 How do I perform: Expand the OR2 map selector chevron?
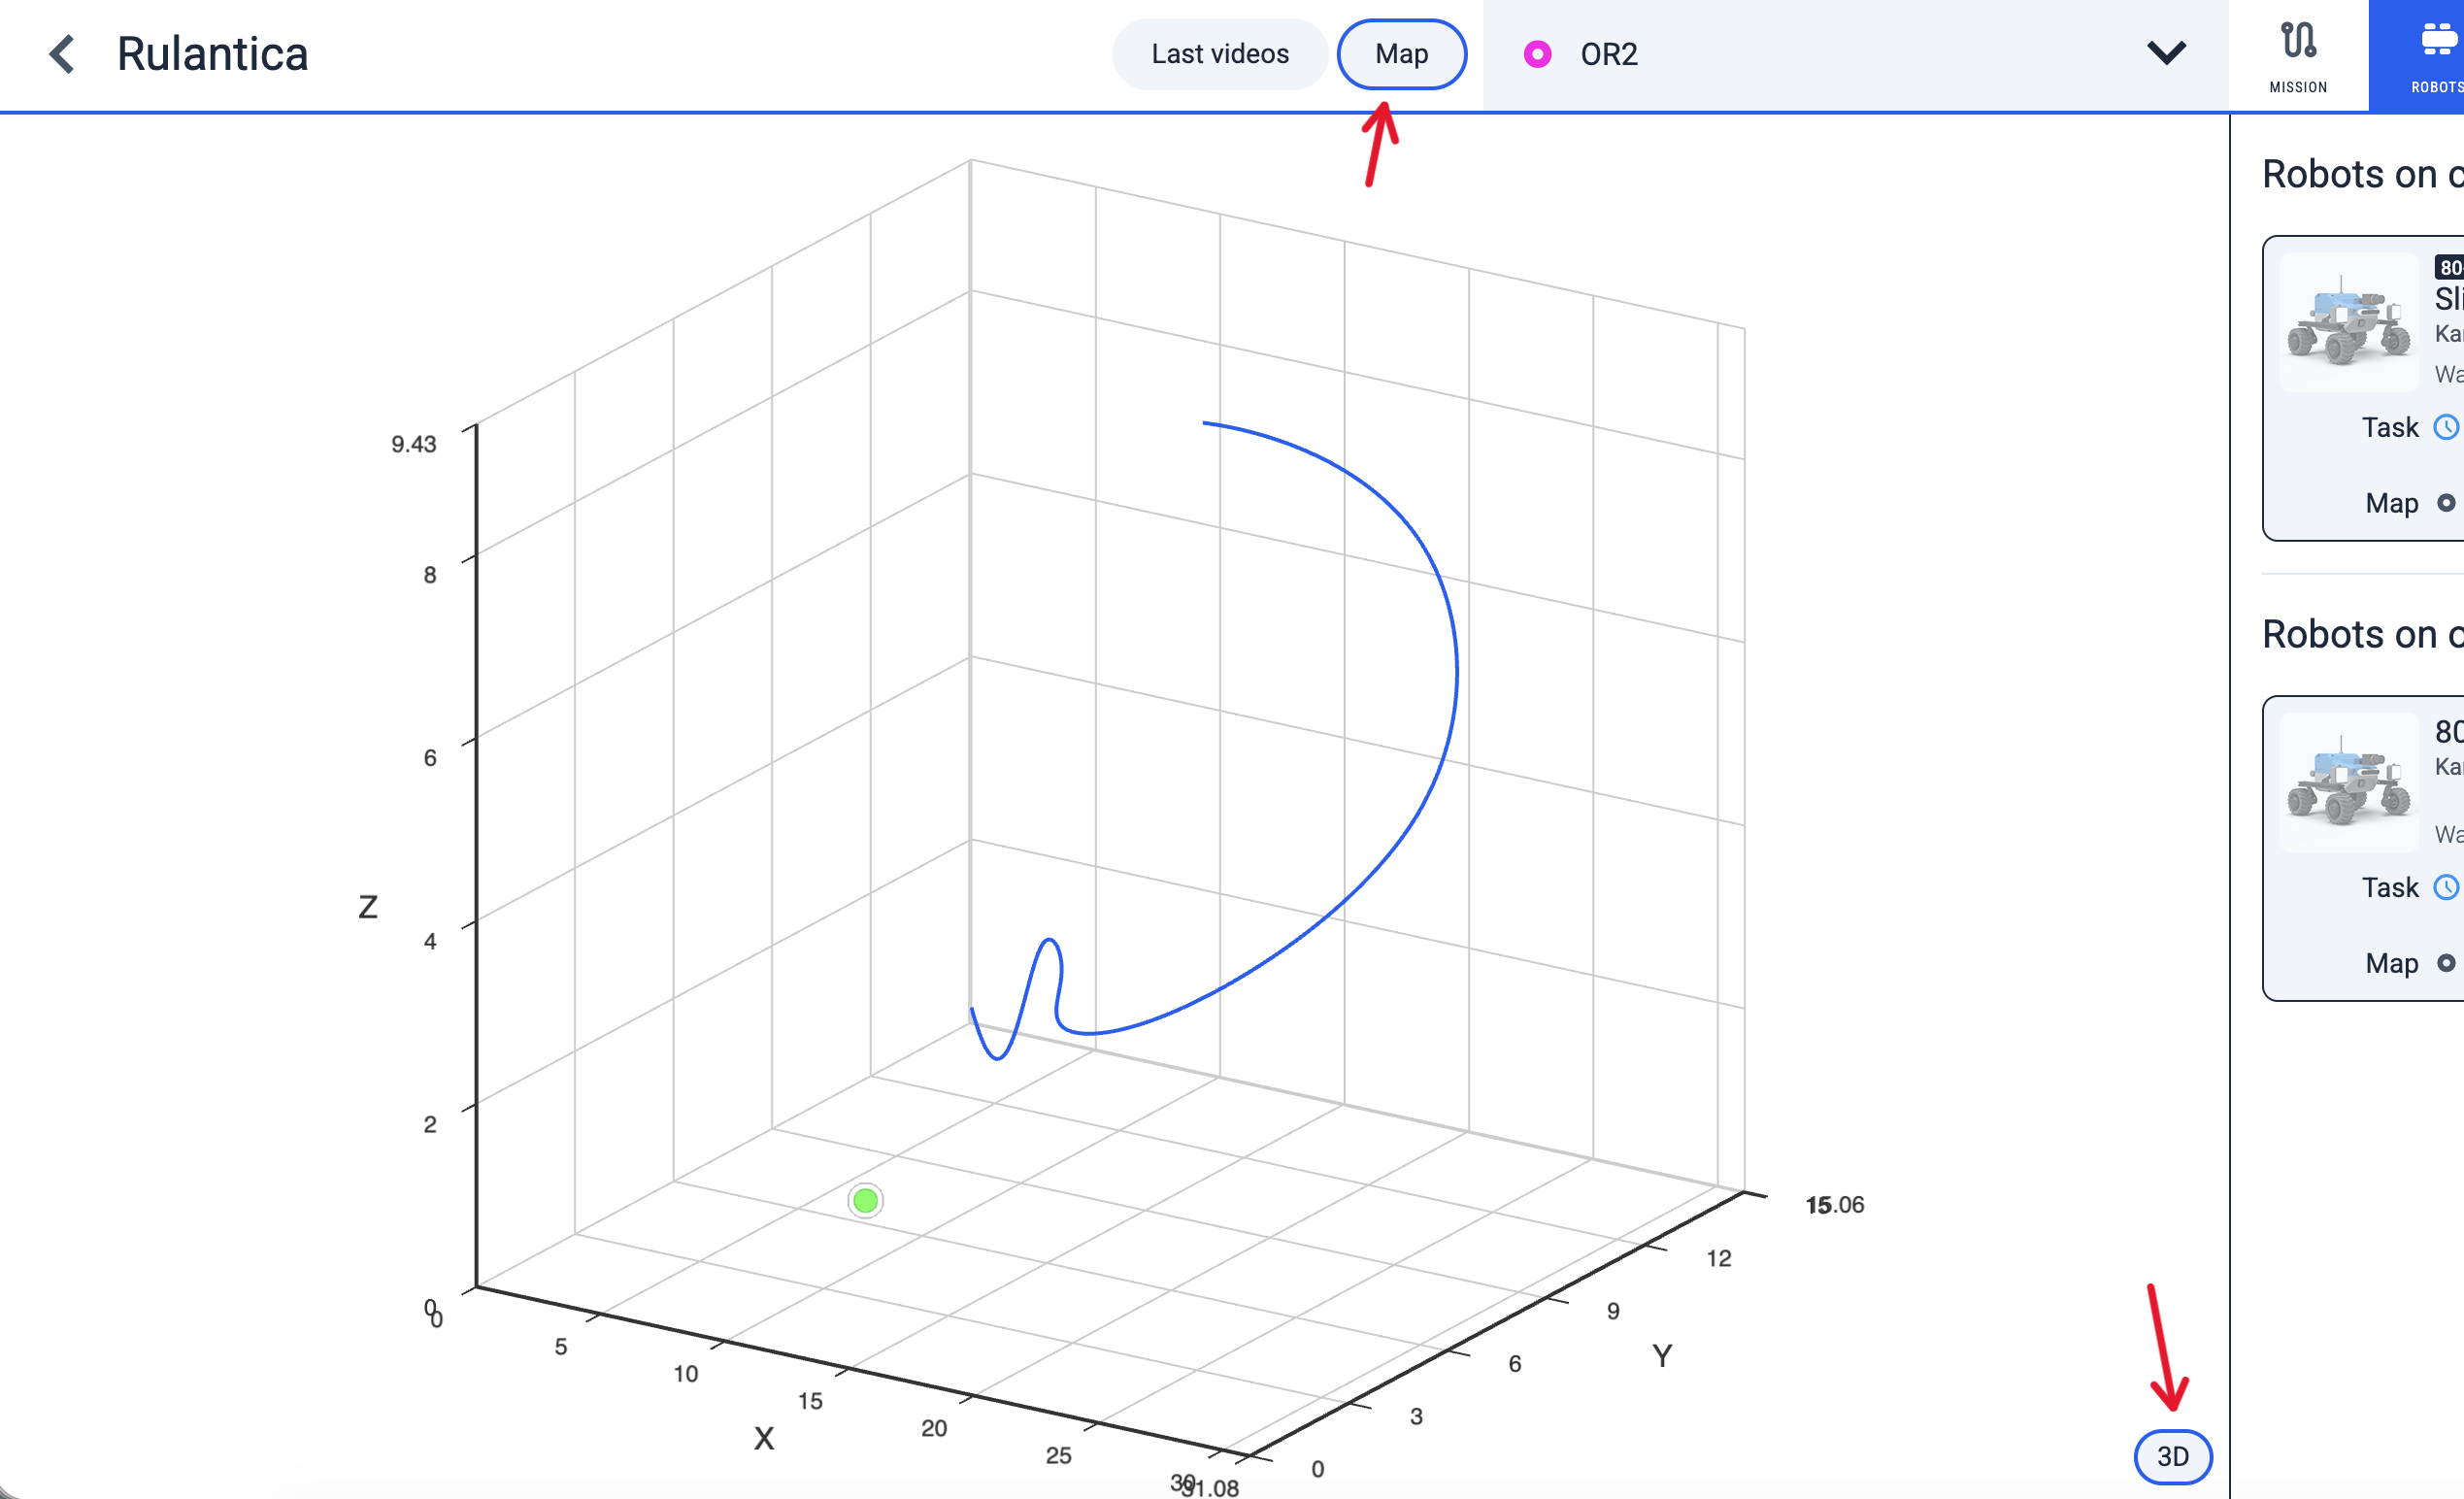[2166, 54]
